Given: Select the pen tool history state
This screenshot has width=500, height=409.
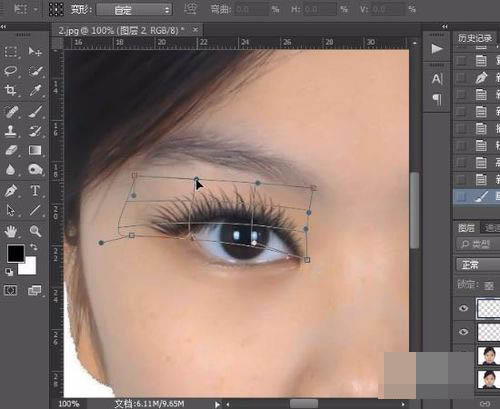Looking at the screenshot, I should click(476, 77).
